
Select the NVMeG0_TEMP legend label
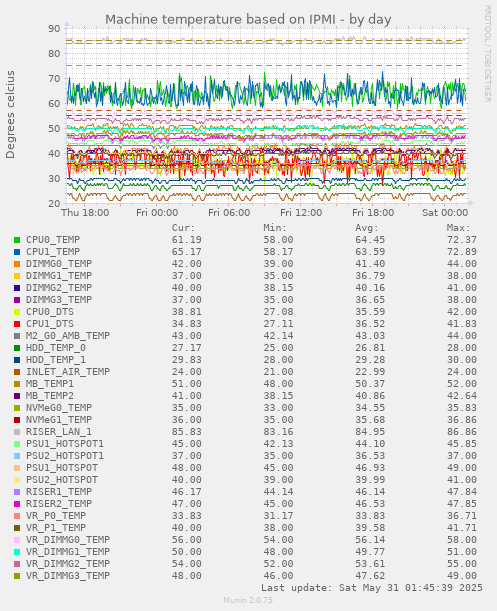coord(59,408)
